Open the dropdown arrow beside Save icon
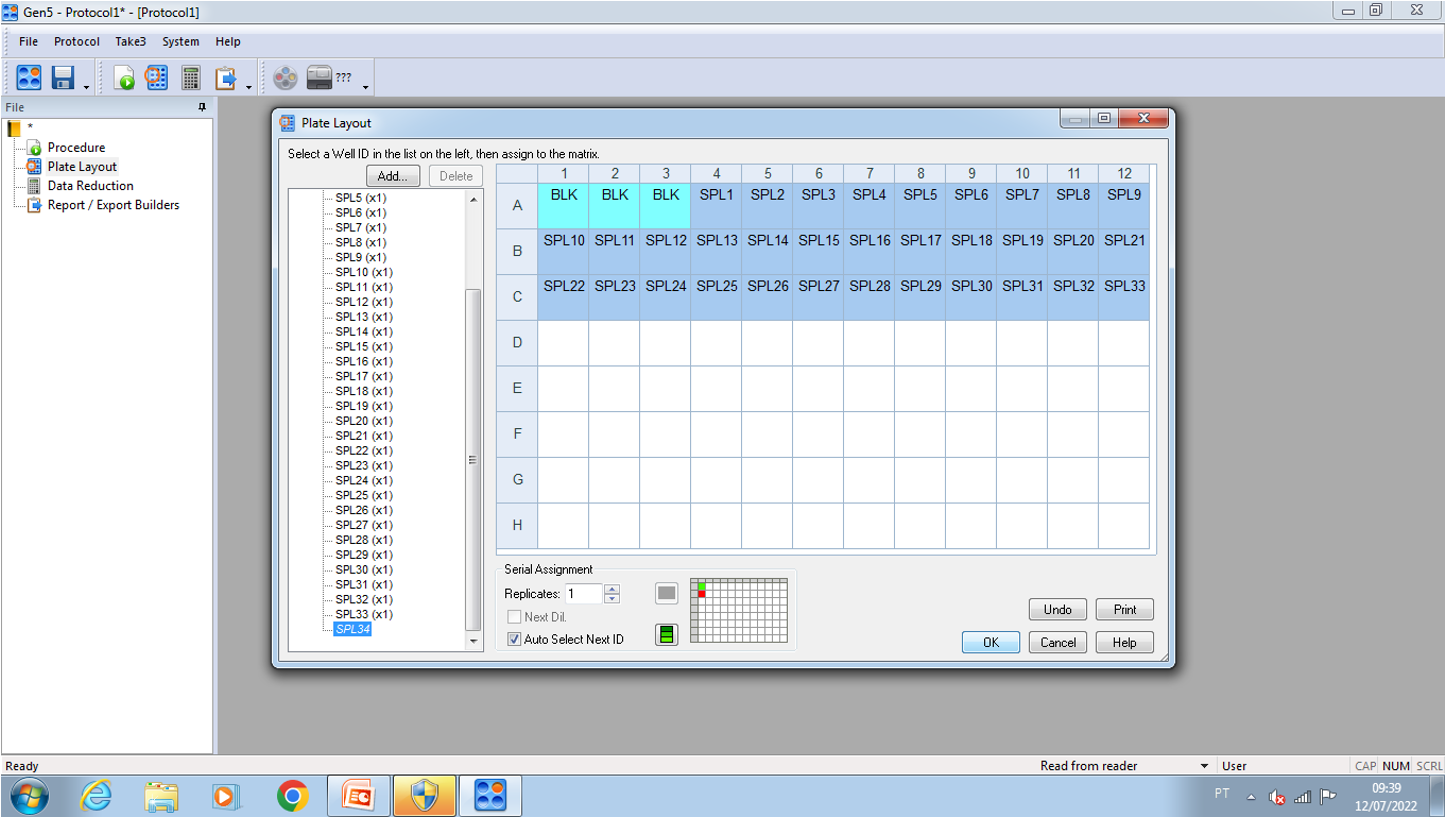The height and width of the screenshot is (818, 1446). (x=86, y=88)
